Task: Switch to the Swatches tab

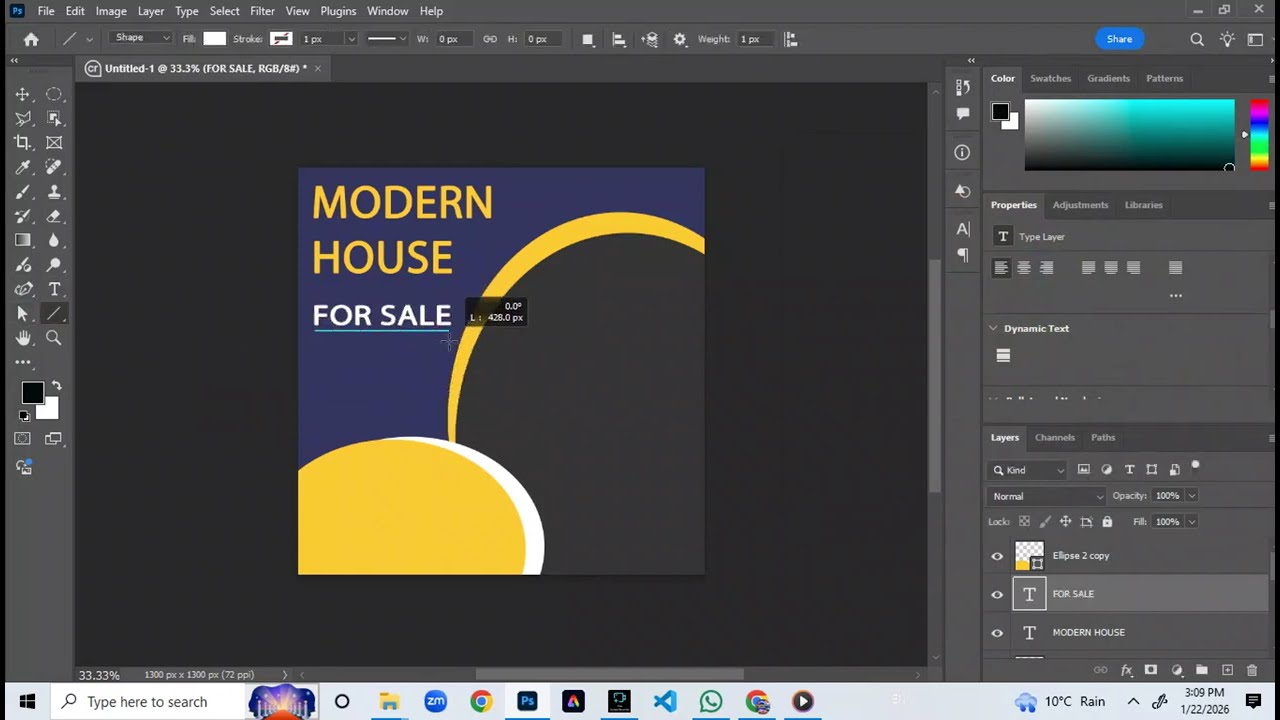Action: click(x=1050, y=78)
